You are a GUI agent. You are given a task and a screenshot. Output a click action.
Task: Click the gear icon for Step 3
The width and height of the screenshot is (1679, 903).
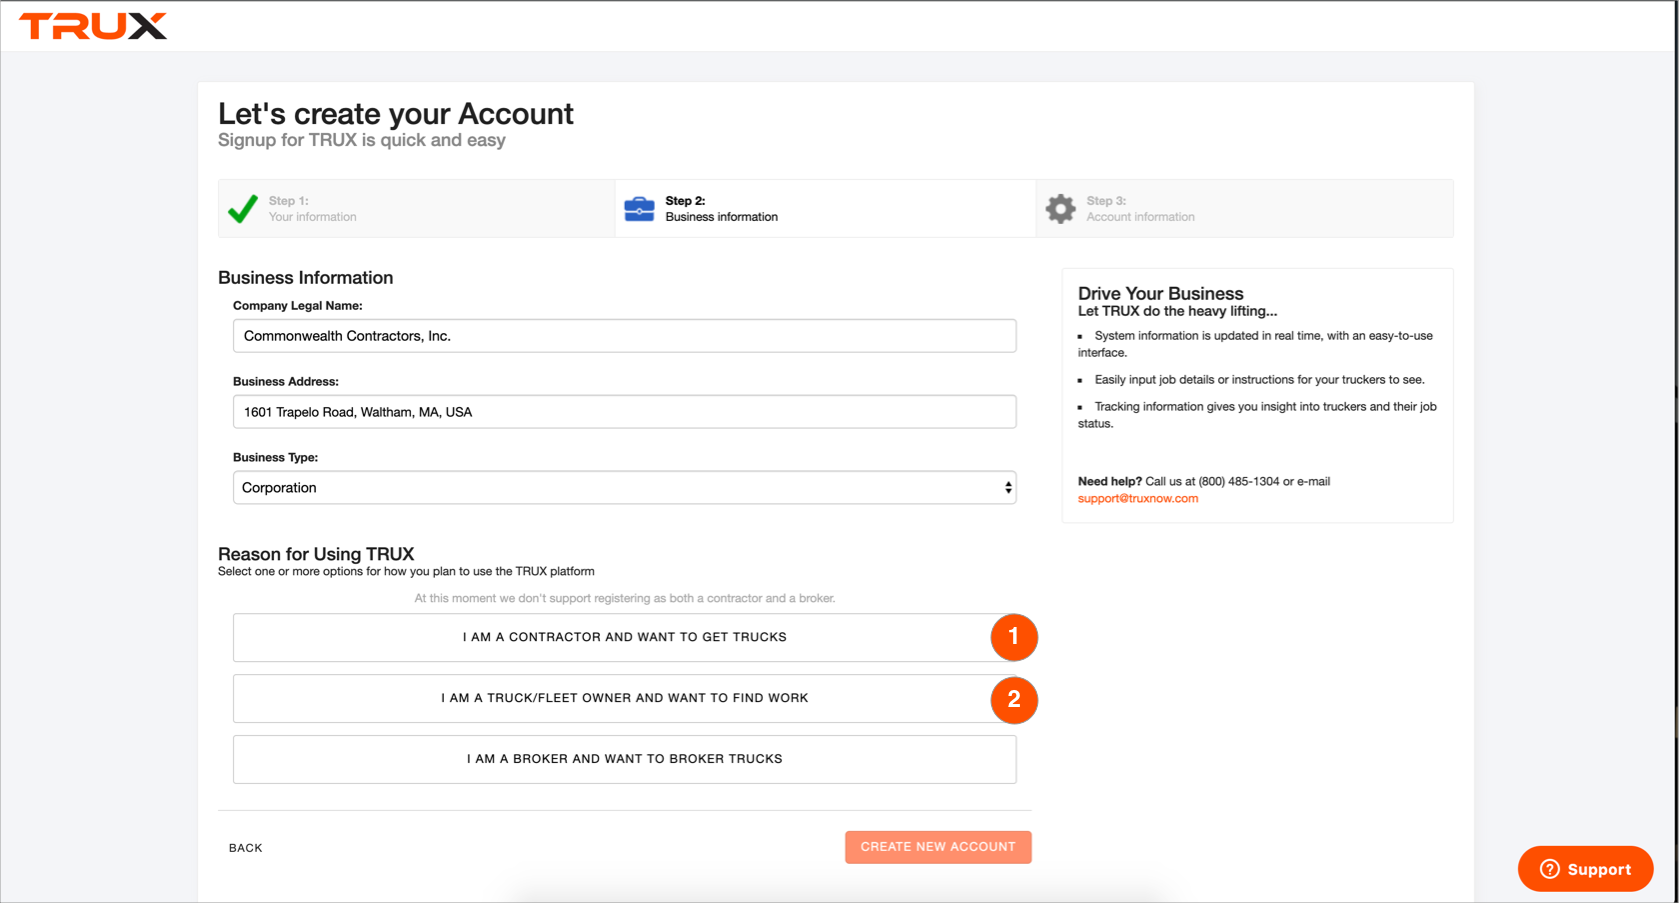1060,208
